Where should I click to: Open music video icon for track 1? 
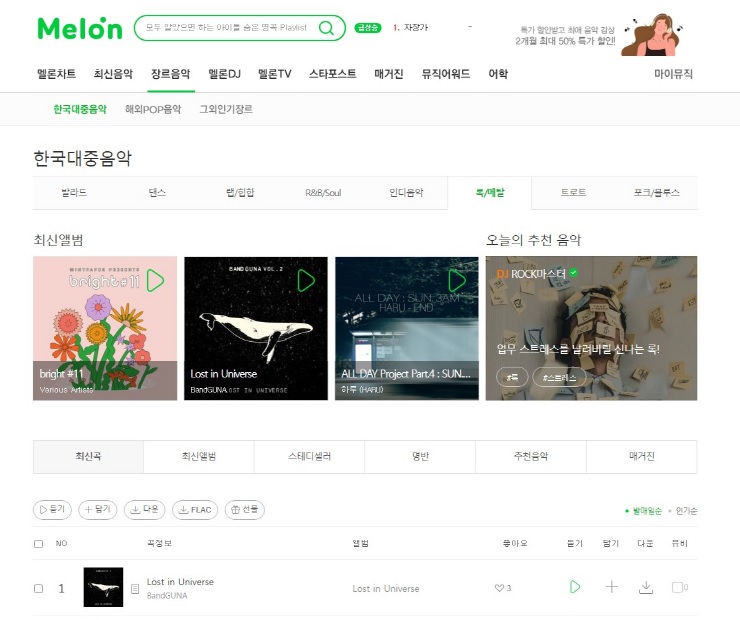point(677,587)
